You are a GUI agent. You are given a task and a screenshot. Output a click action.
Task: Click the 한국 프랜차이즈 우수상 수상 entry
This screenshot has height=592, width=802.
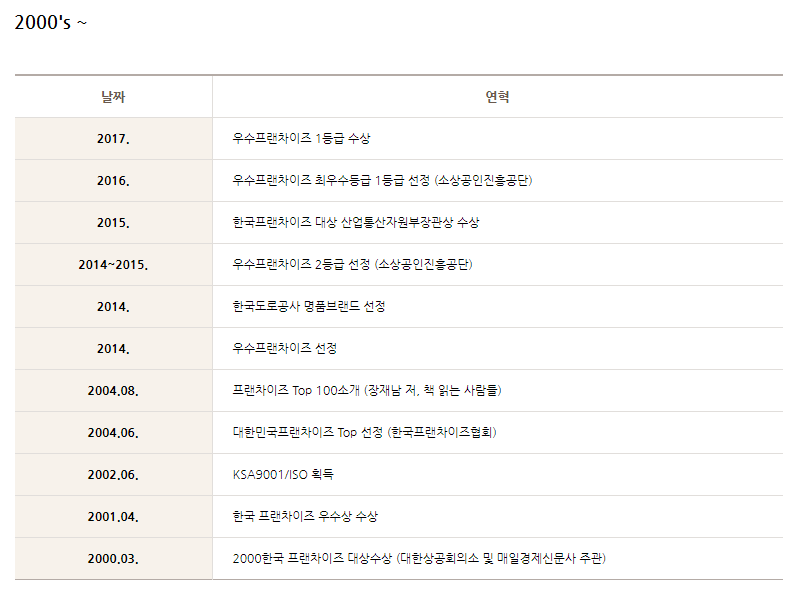[x=305, y=517]
